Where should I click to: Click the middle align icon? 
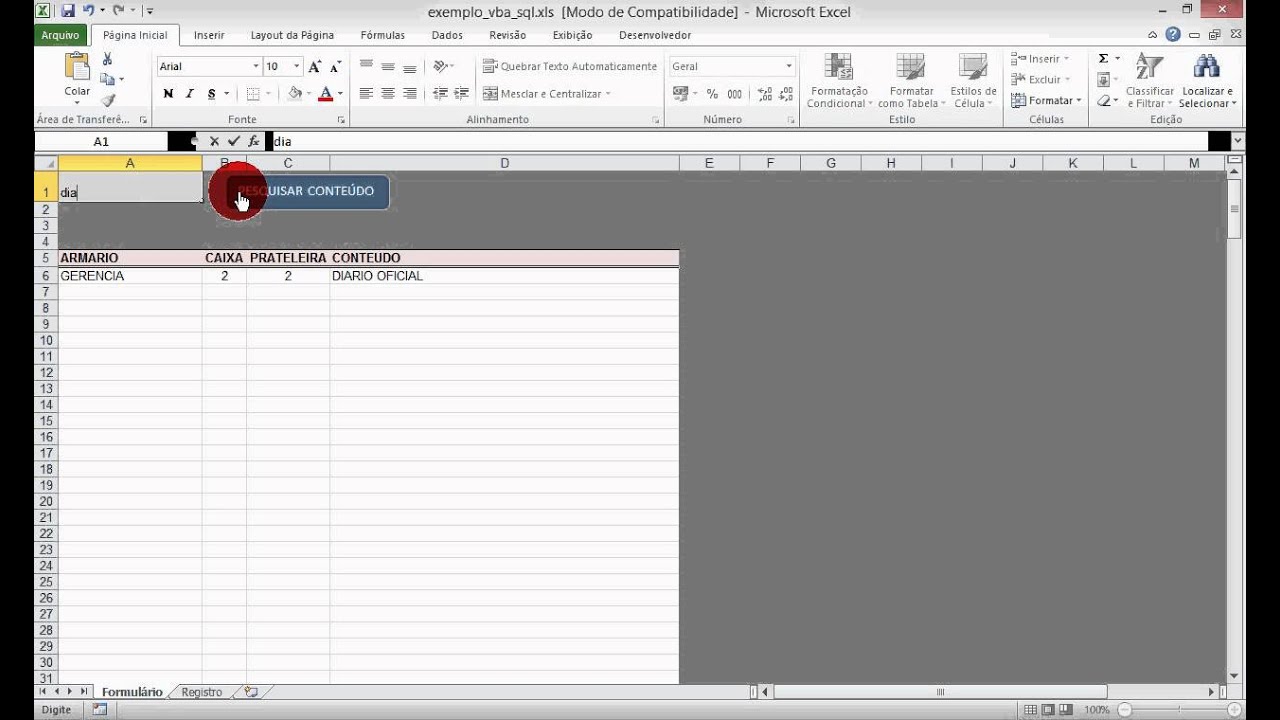tap(388, 67)
